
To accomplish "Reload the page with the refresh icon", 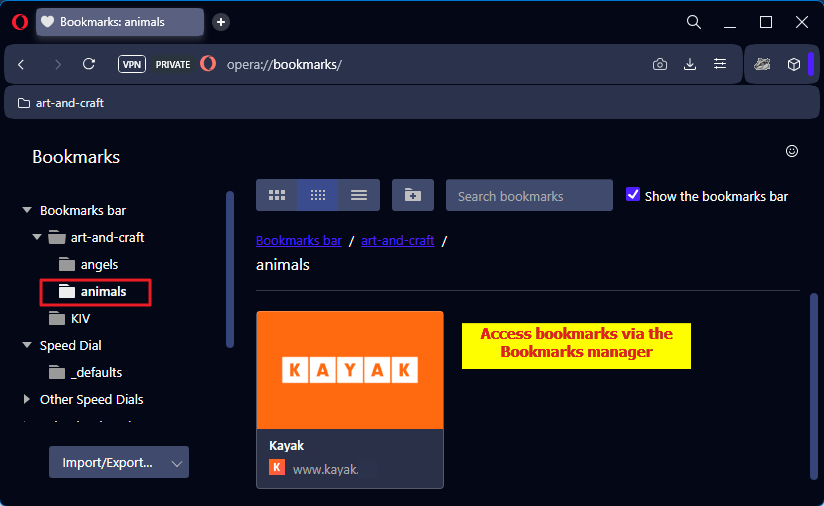I will [89, 64].
